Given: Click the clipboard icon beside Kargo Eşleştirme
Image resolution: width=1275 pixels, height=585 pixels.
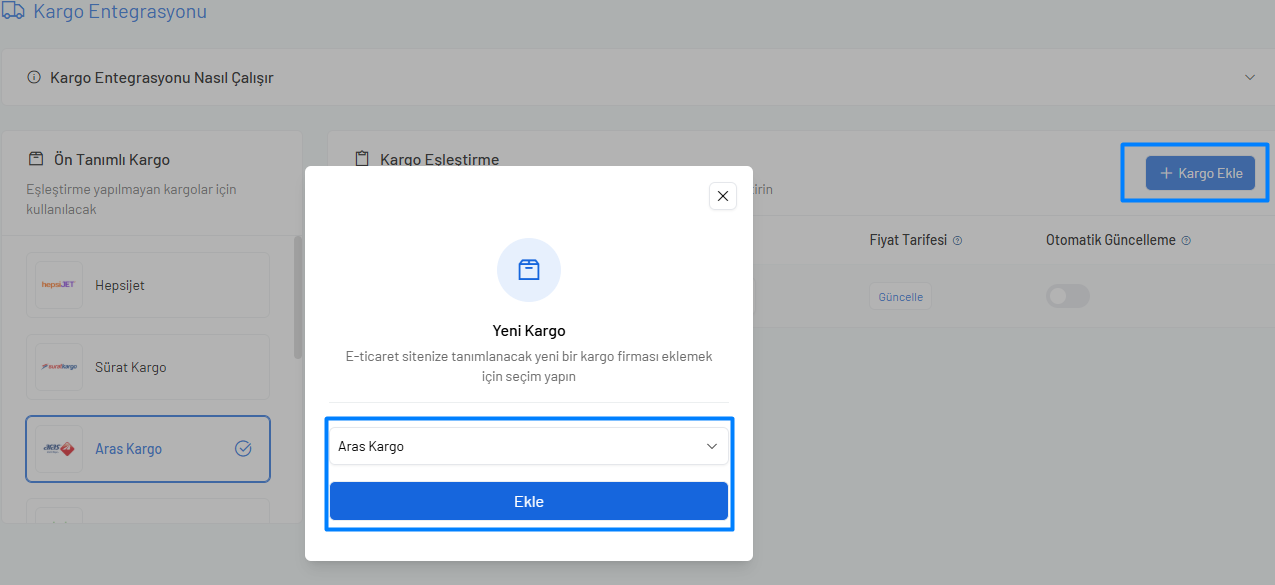Looking at the screenshot, I should point(362,159).
